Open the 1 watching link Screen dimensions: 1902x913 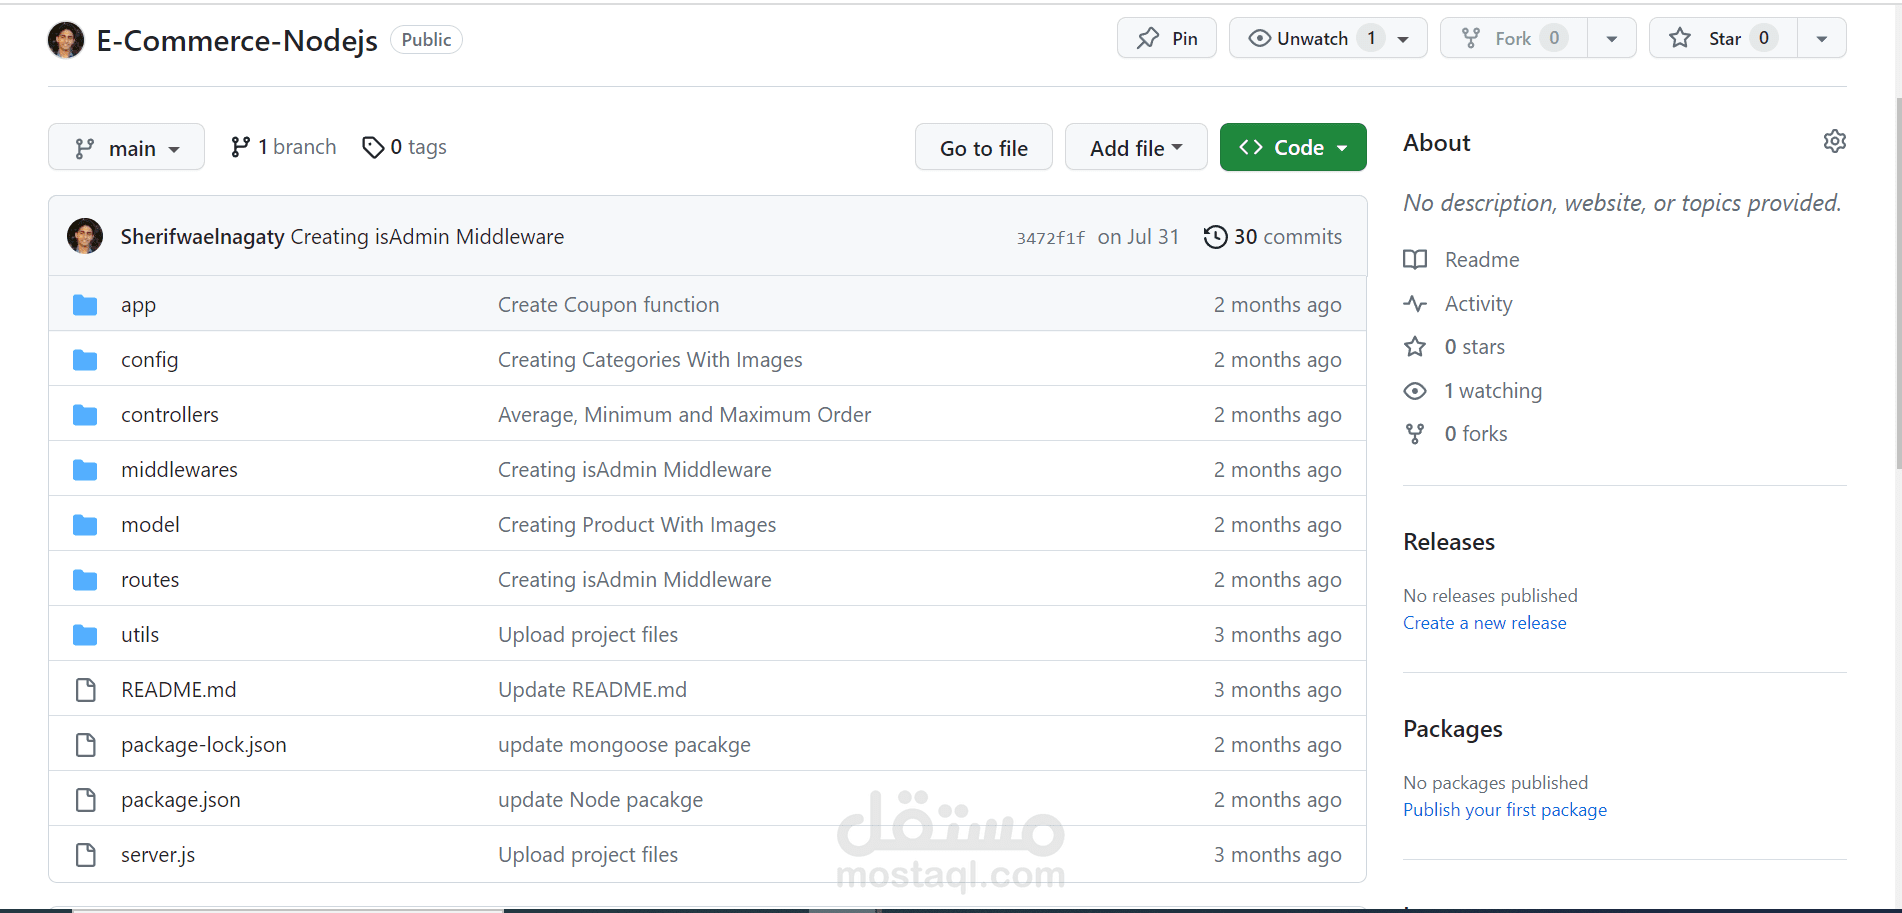(x=1493, y=390)
